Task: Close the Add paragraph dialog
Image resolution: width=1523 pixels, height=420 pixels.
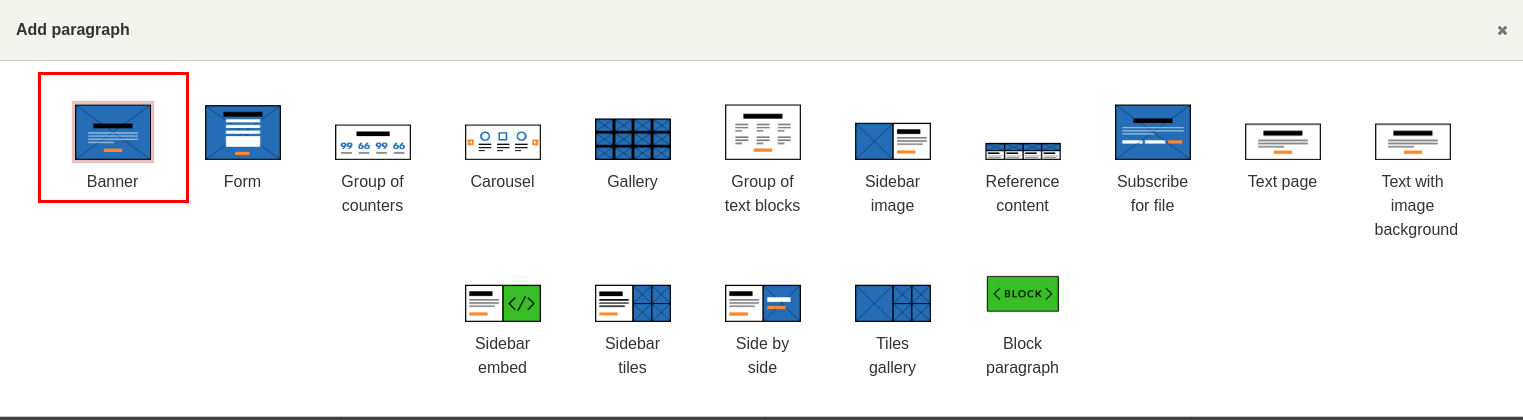Action: tap(1502, 31)
